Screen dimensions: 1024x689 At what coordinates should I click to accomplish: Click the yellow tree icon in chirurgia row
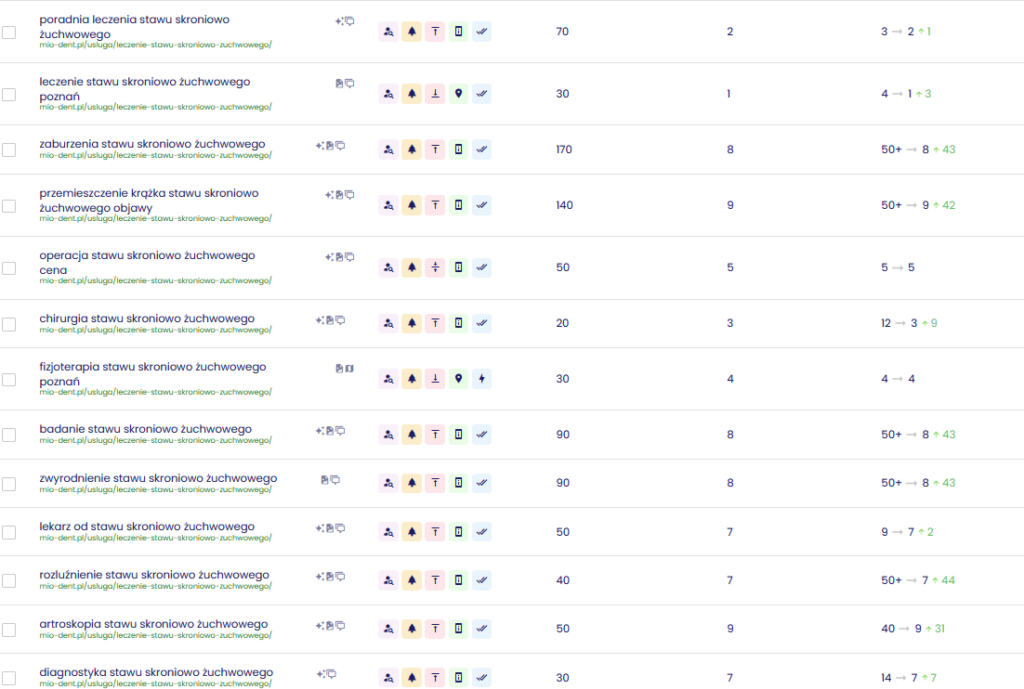coord(411,323)
